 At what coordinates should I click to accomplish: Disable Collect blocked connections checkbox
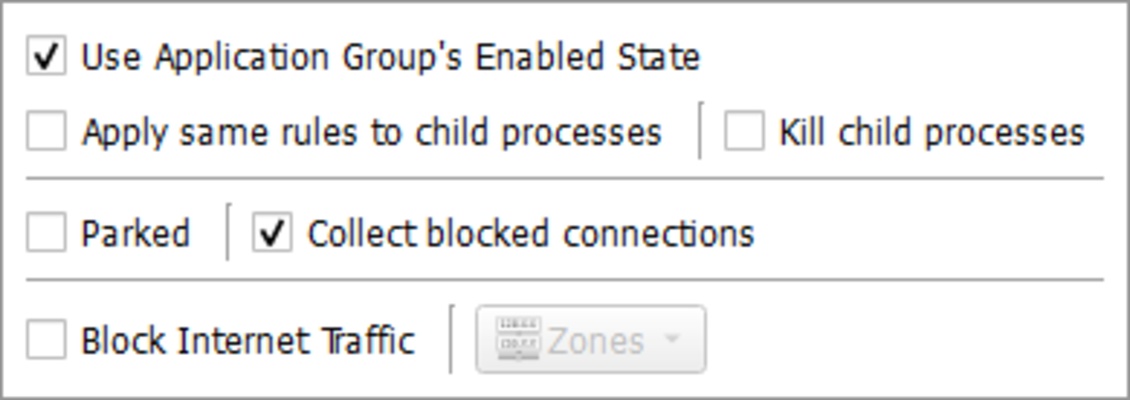272,234
